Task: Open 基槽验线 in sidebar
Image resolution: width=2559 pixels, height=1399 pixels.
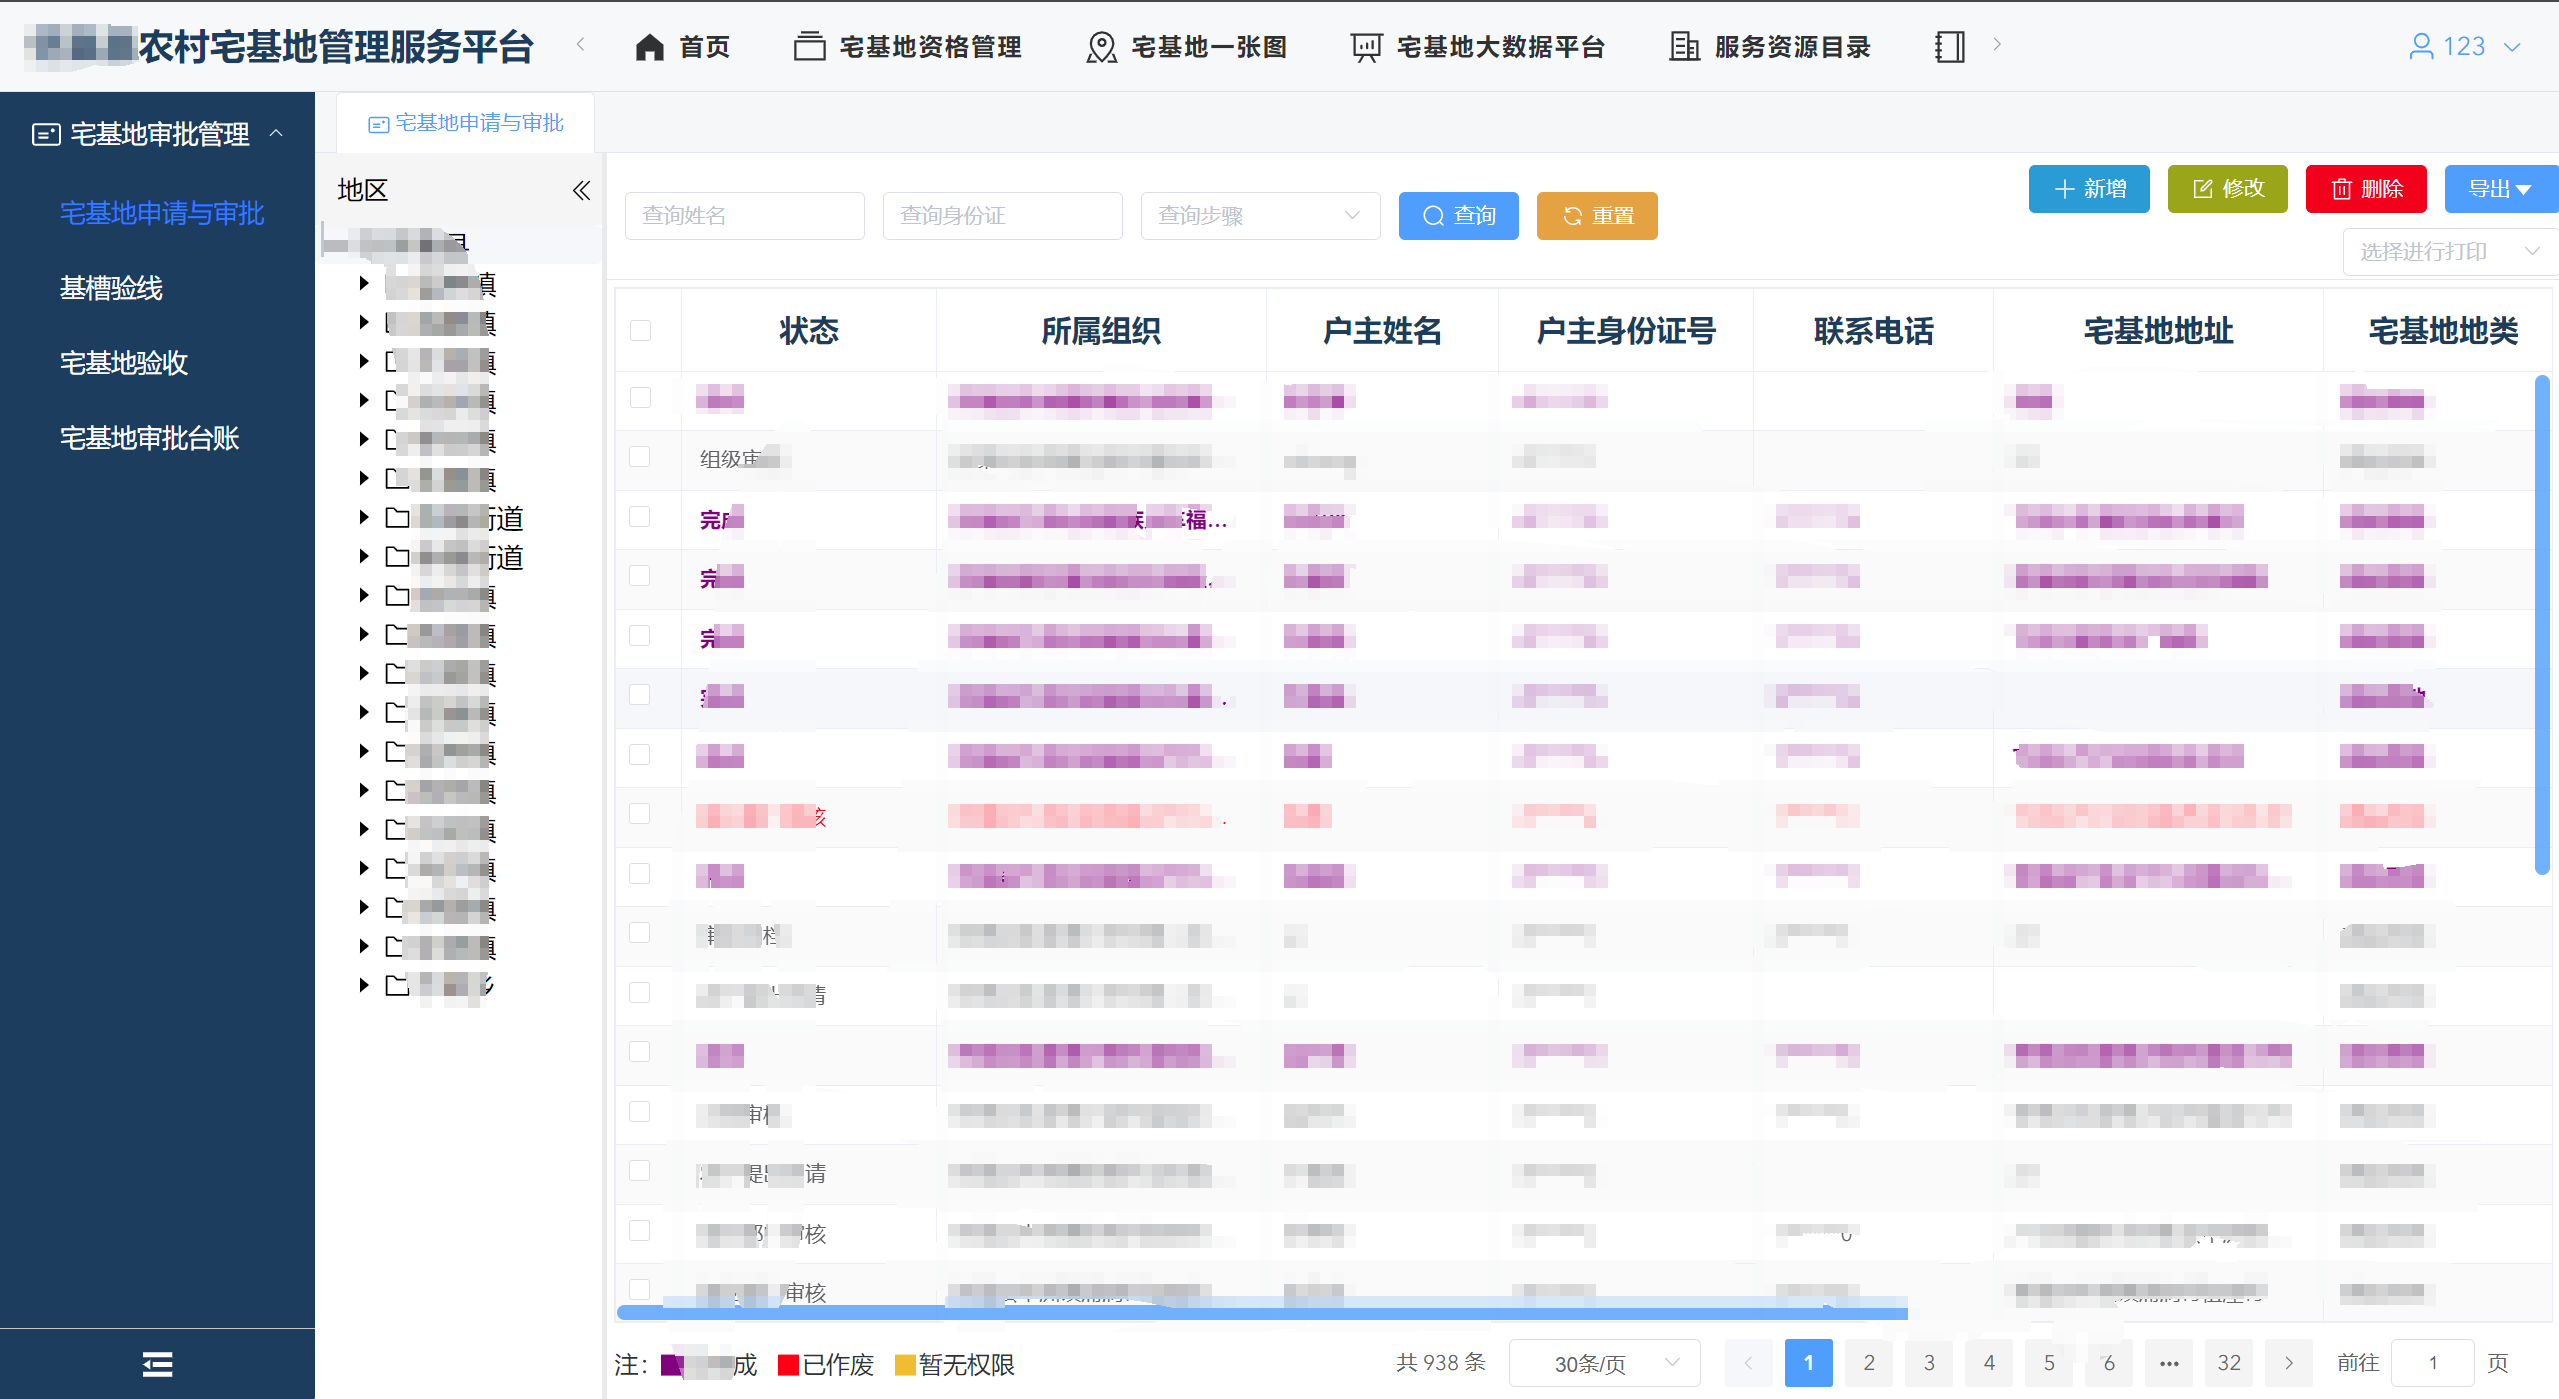Action: (x=111, y=288)
